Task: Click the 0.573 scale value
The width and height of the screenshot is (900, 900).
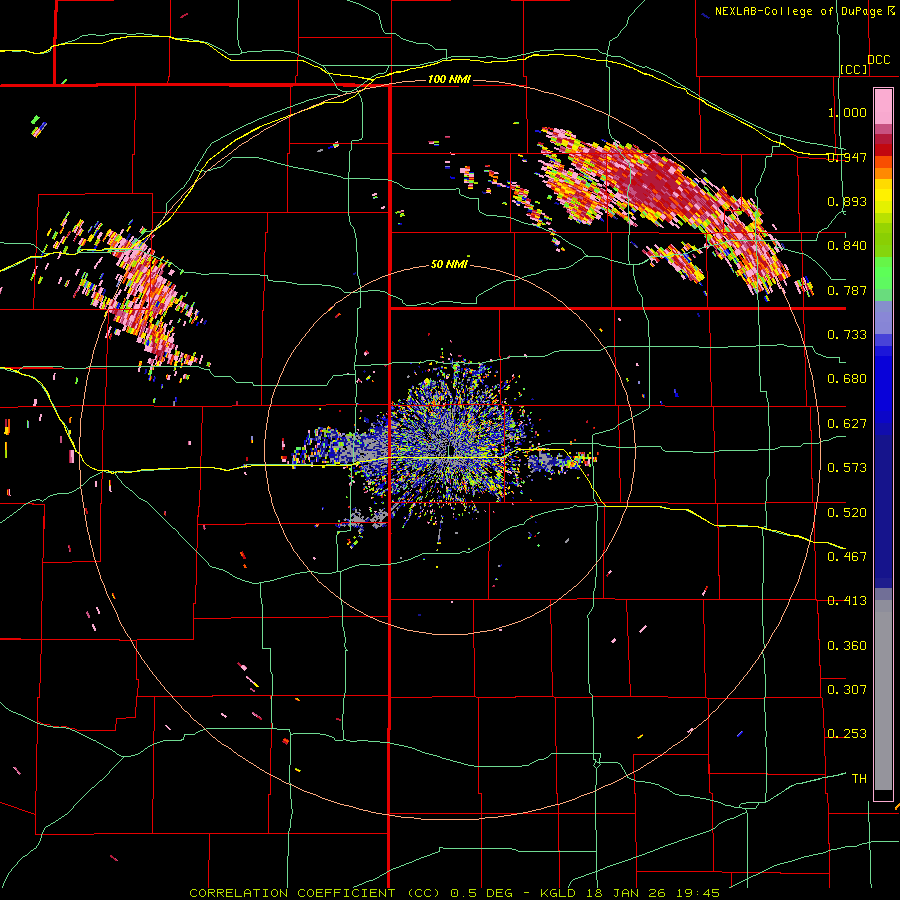Action: point(847,468)
